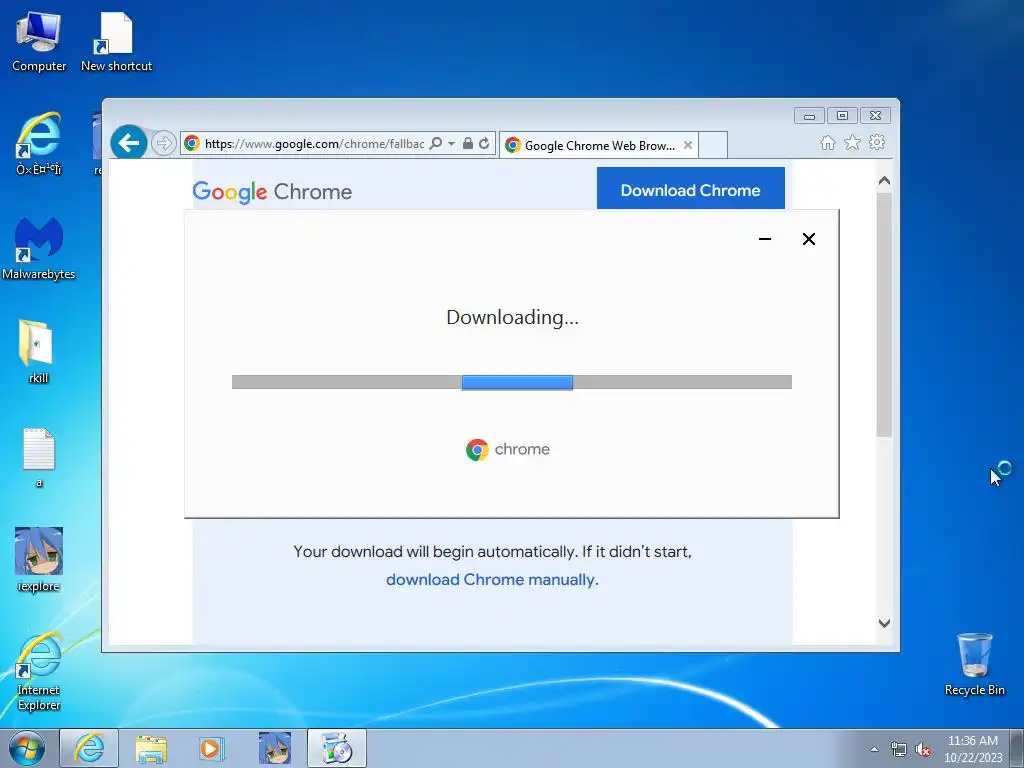Image resolution: width=1024 pixels, height=768 pixels.
Task: Select the Malwarebytes desktop shortcut
Action: pos(39,248)
